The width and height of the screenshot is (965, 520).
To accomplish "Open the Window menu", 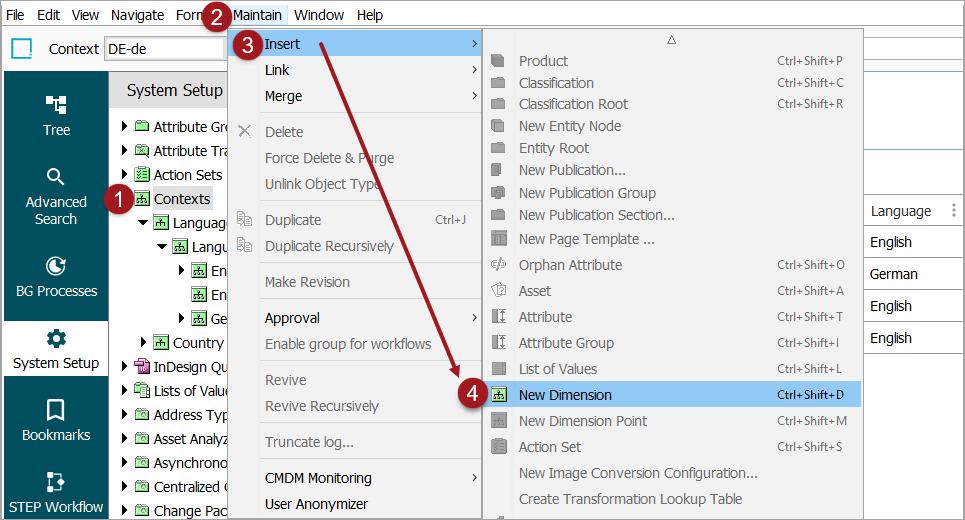I will [x=319, y=15].
